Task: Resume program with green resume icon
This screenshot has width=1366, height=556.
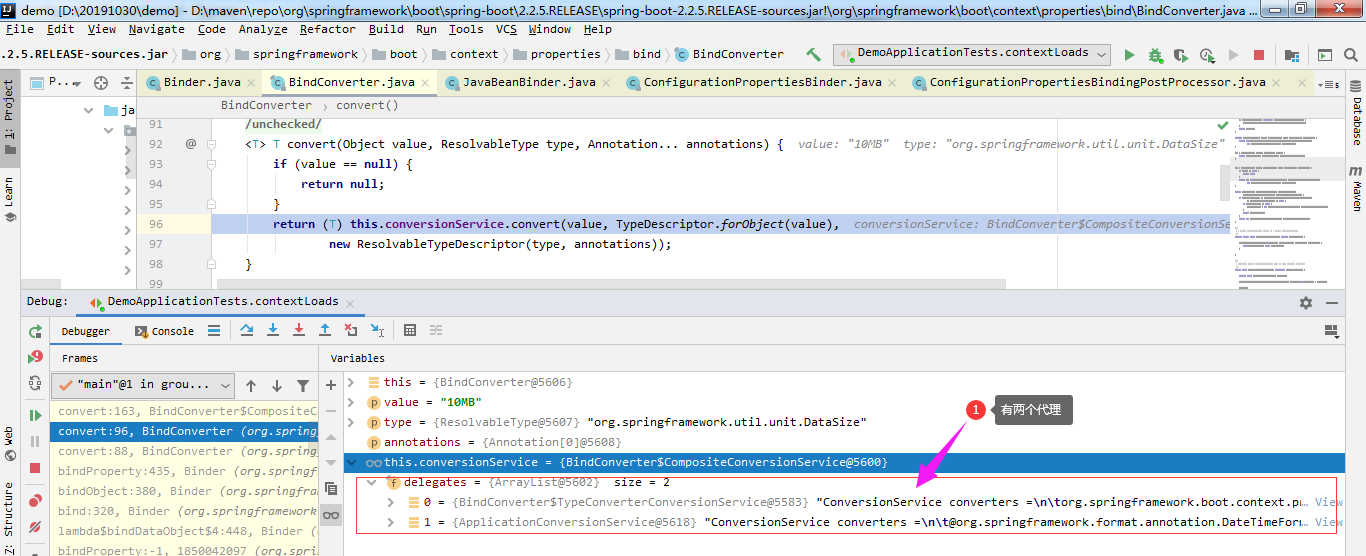Action: pyautogui.click(x=35, y=415)
